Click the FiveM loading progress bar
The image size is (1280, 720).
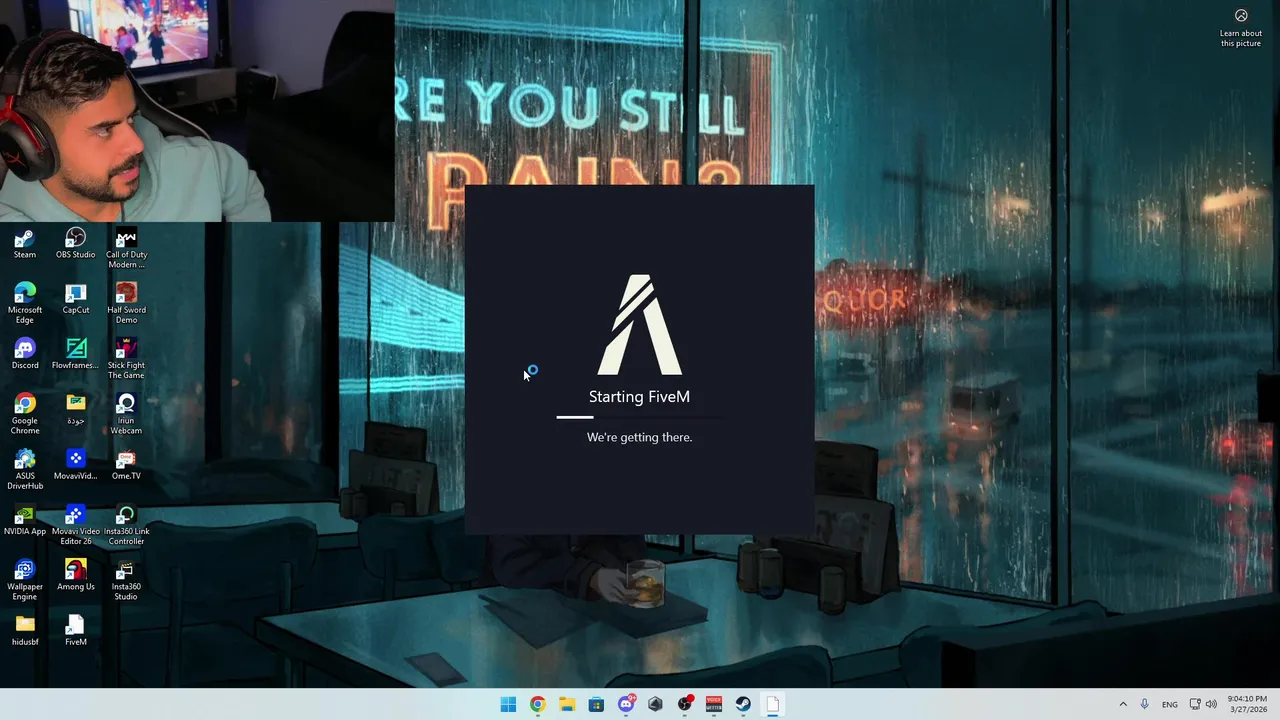(x=640, y=417)
